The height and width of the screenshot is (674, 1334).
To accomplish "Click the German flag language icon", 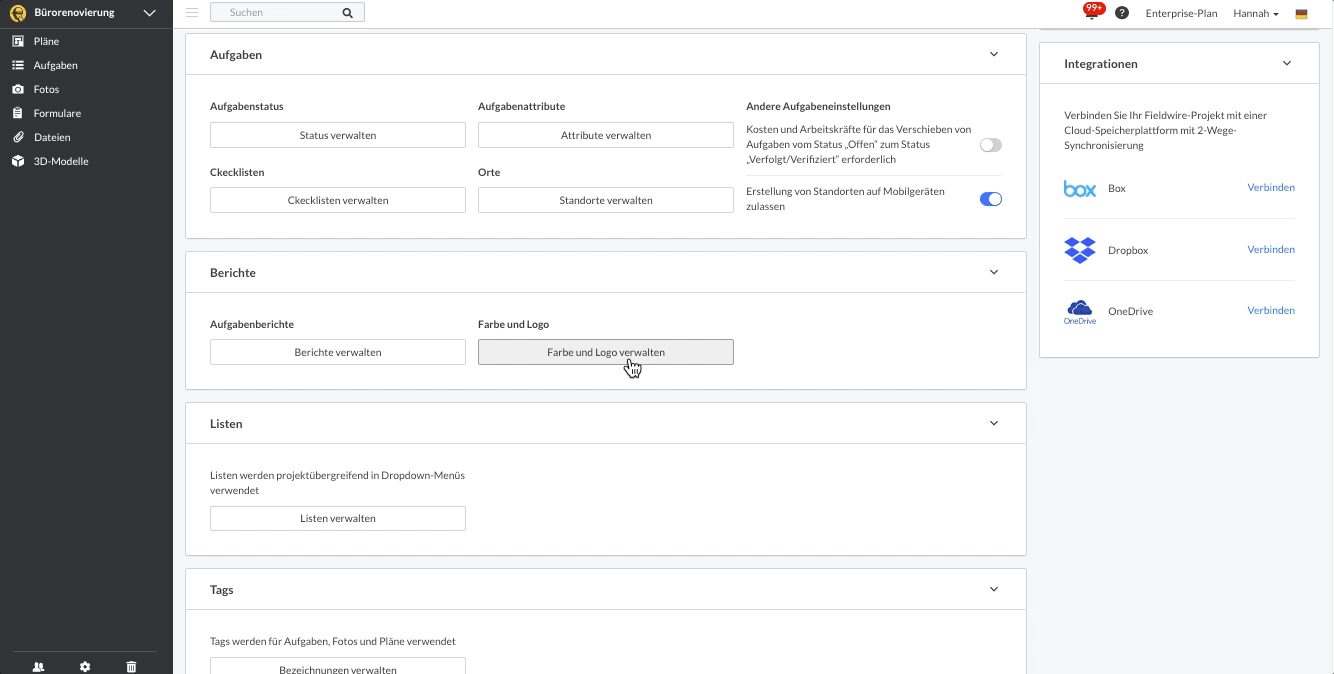I will 1301,14.
